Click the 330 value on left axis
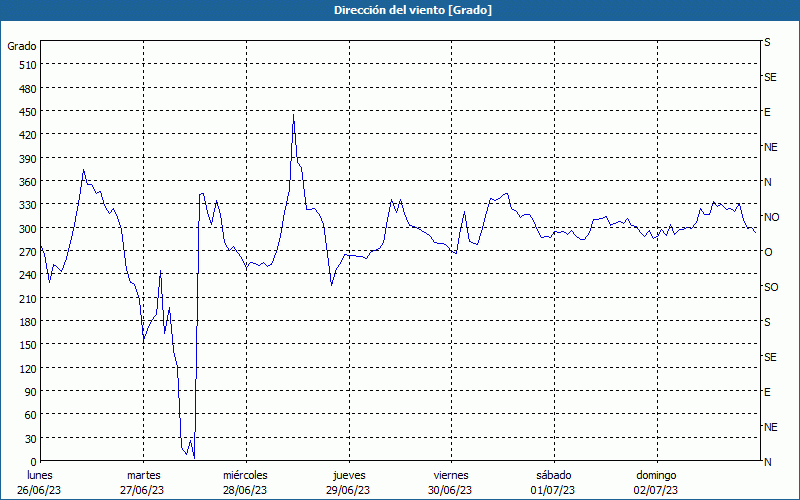 pyautogui.click(x=28, y=206)
